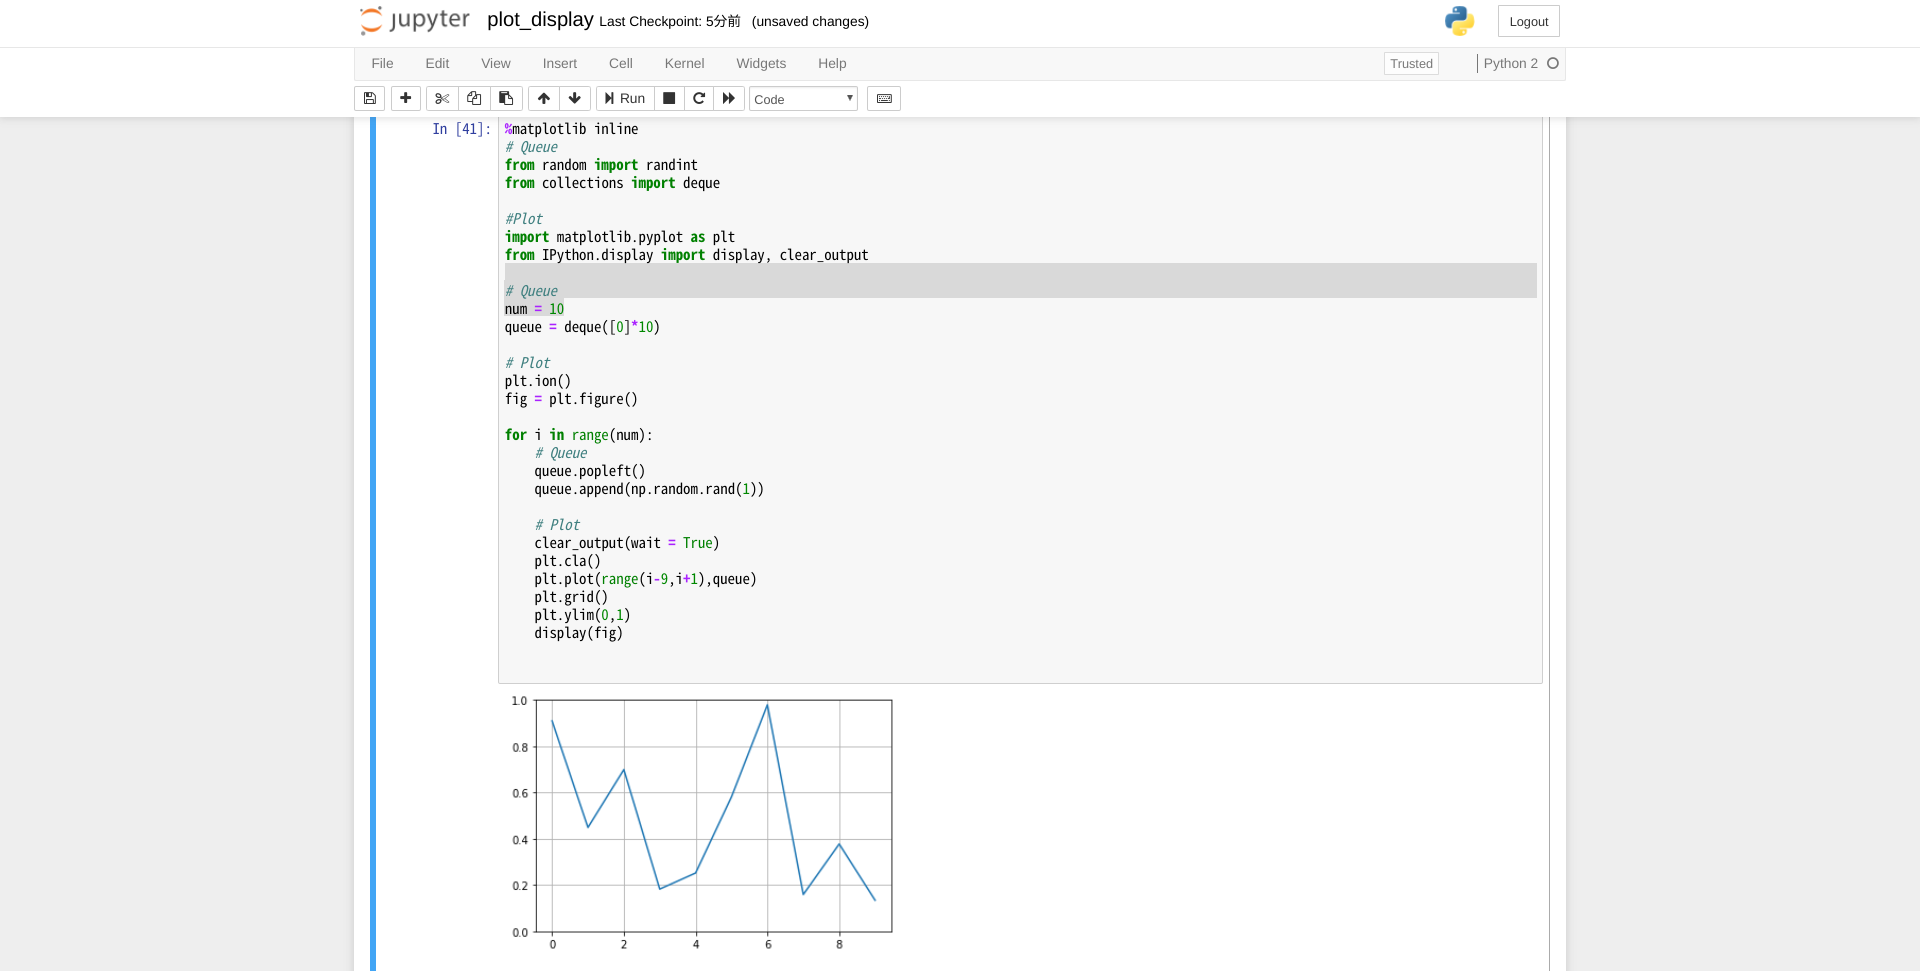Click the 'plt.ion()' code line
The image size is (1920, 971).
point(538,381)
